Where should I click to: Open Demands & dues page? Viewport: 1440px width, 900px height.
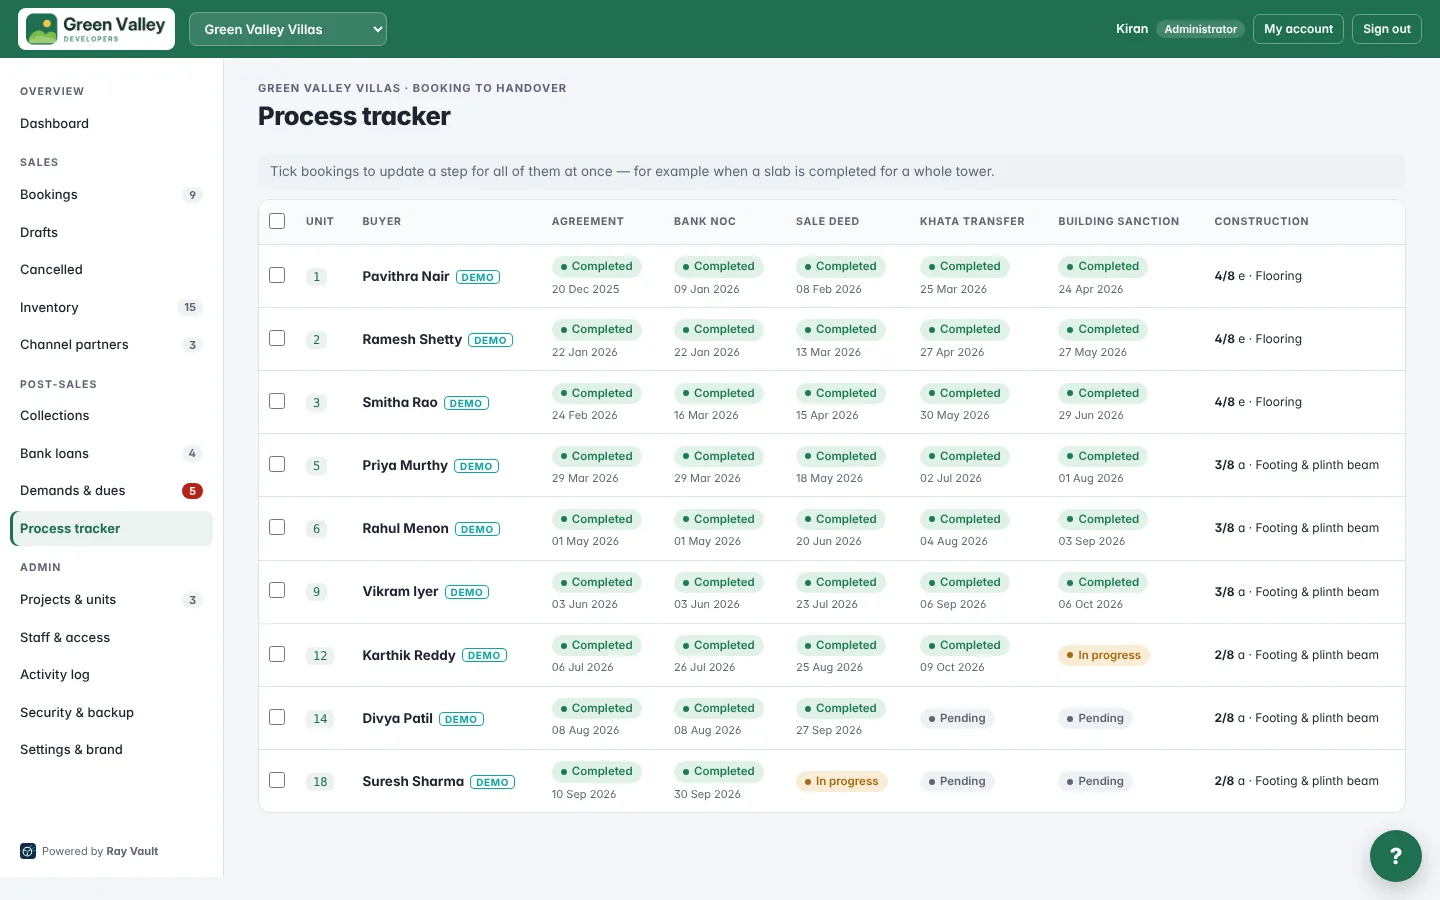111,491
